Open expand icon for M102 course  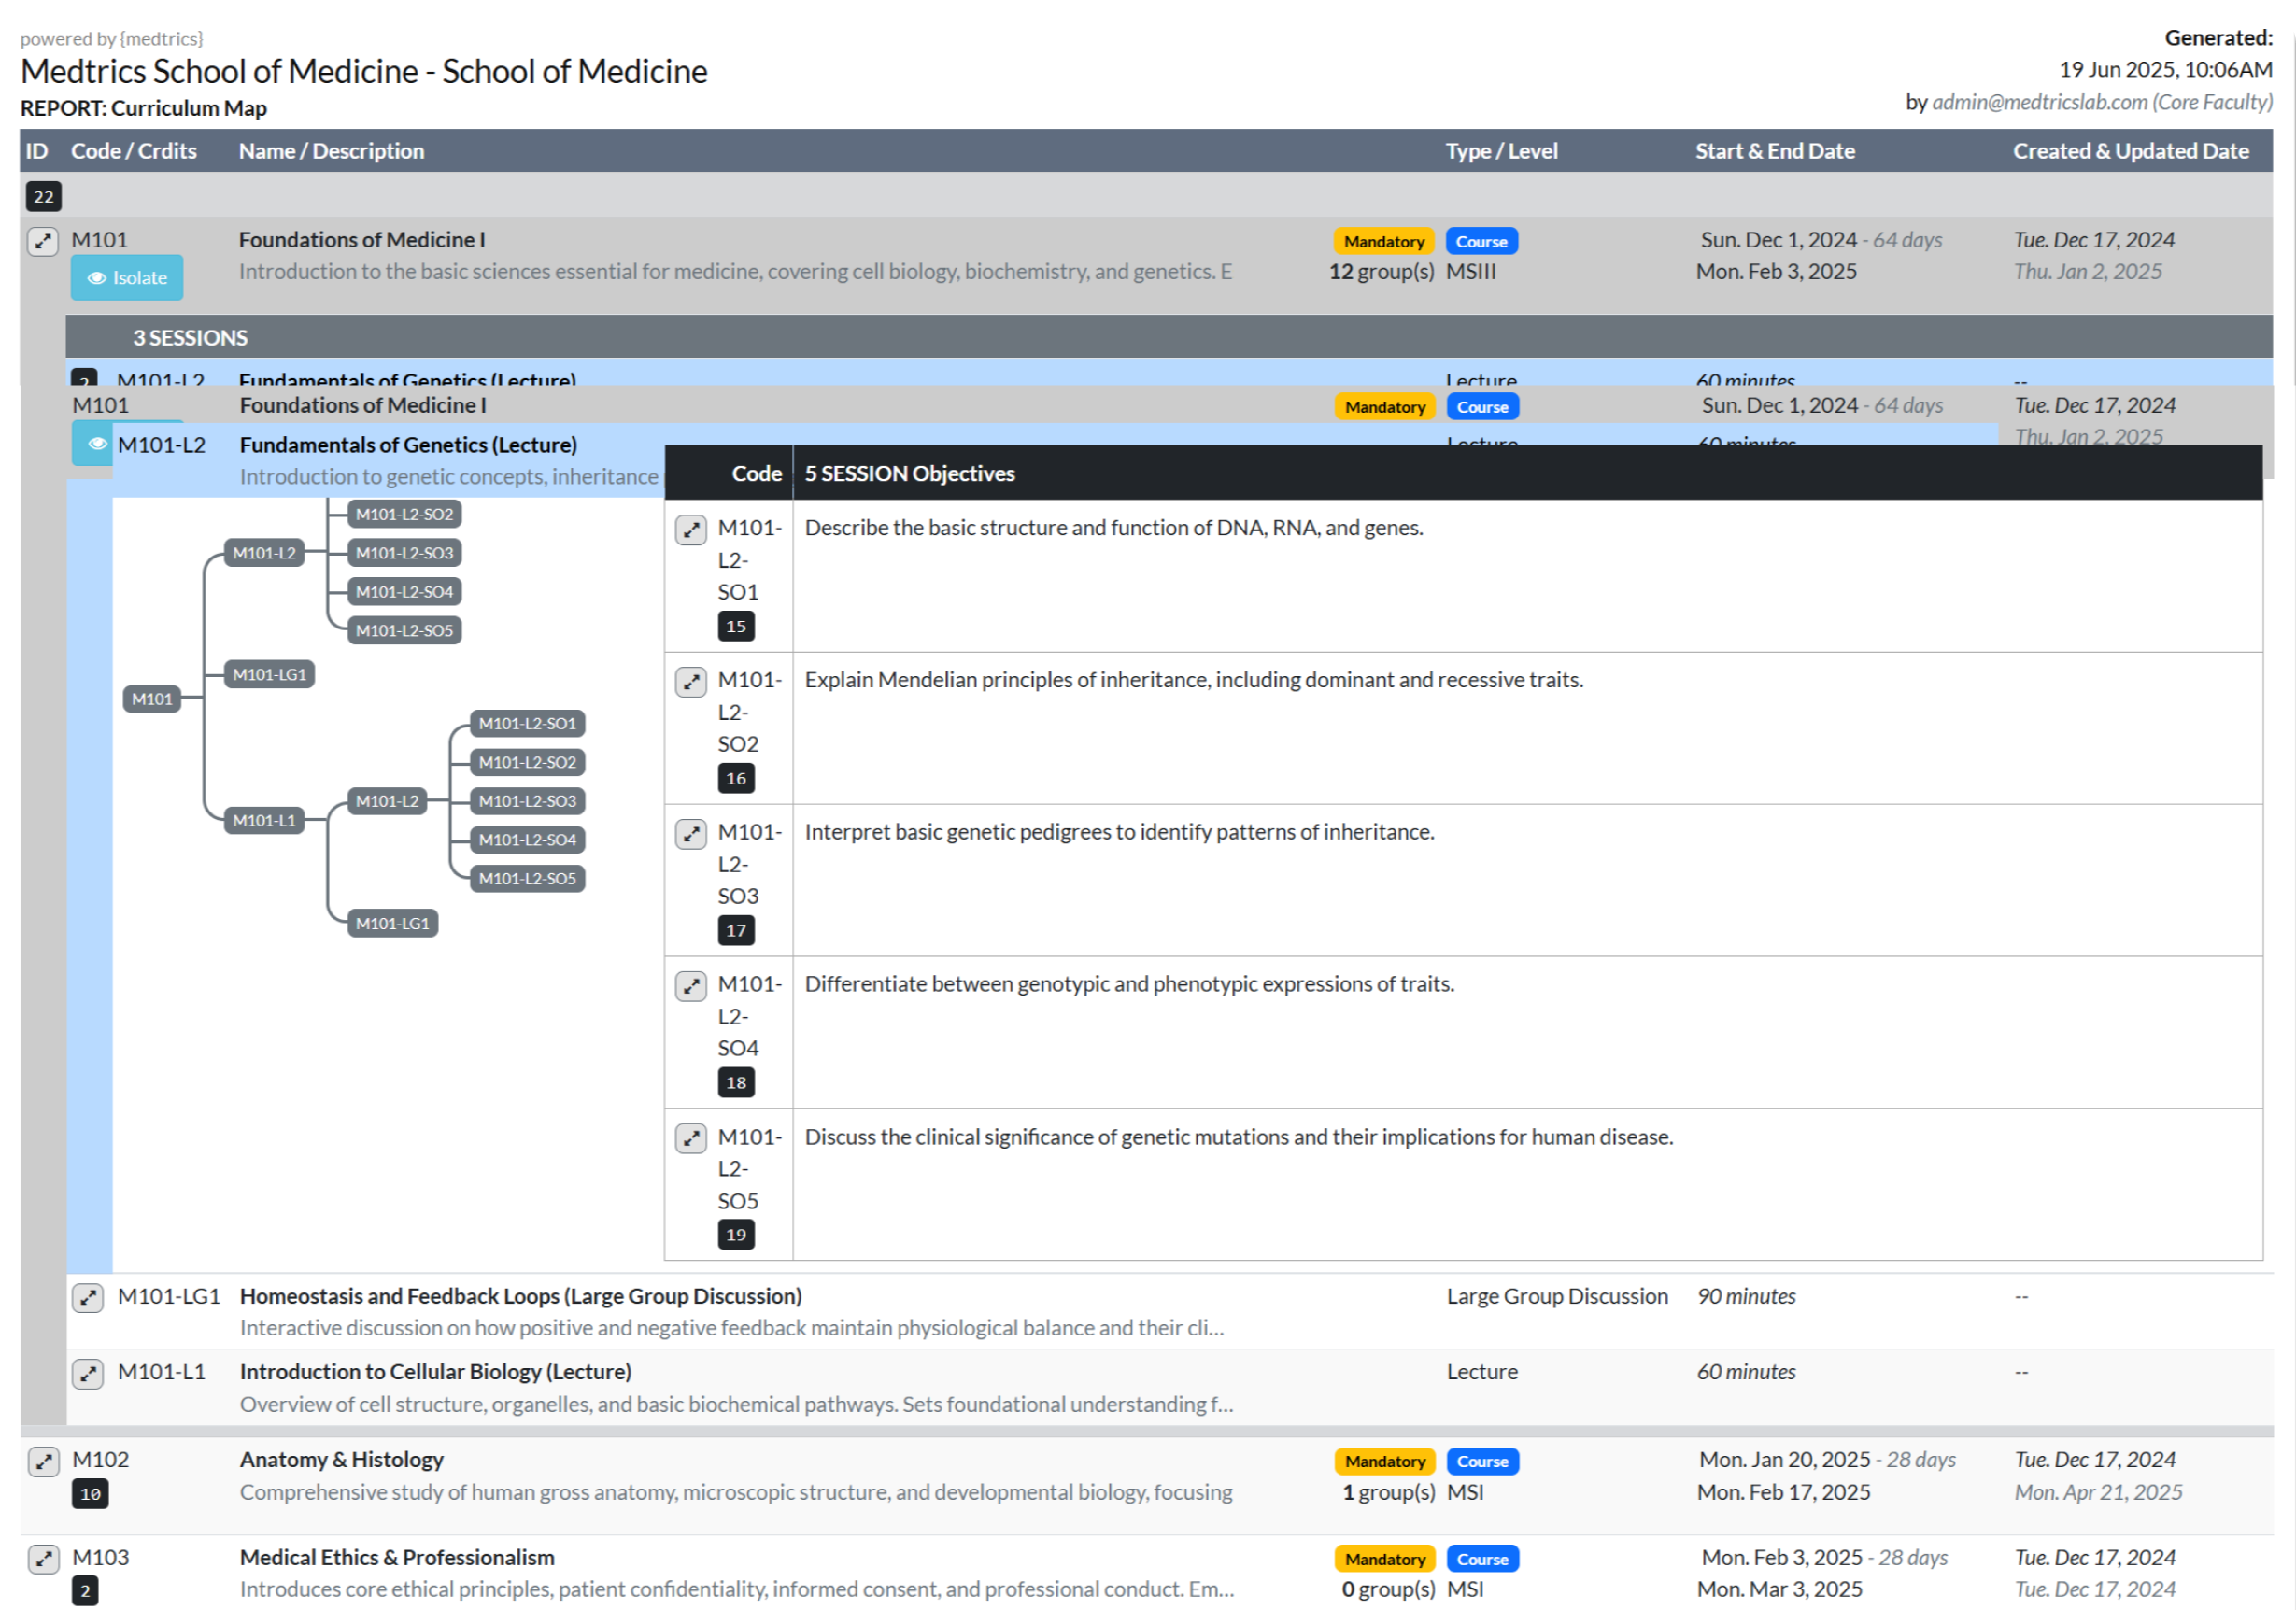click(43, 1461)
